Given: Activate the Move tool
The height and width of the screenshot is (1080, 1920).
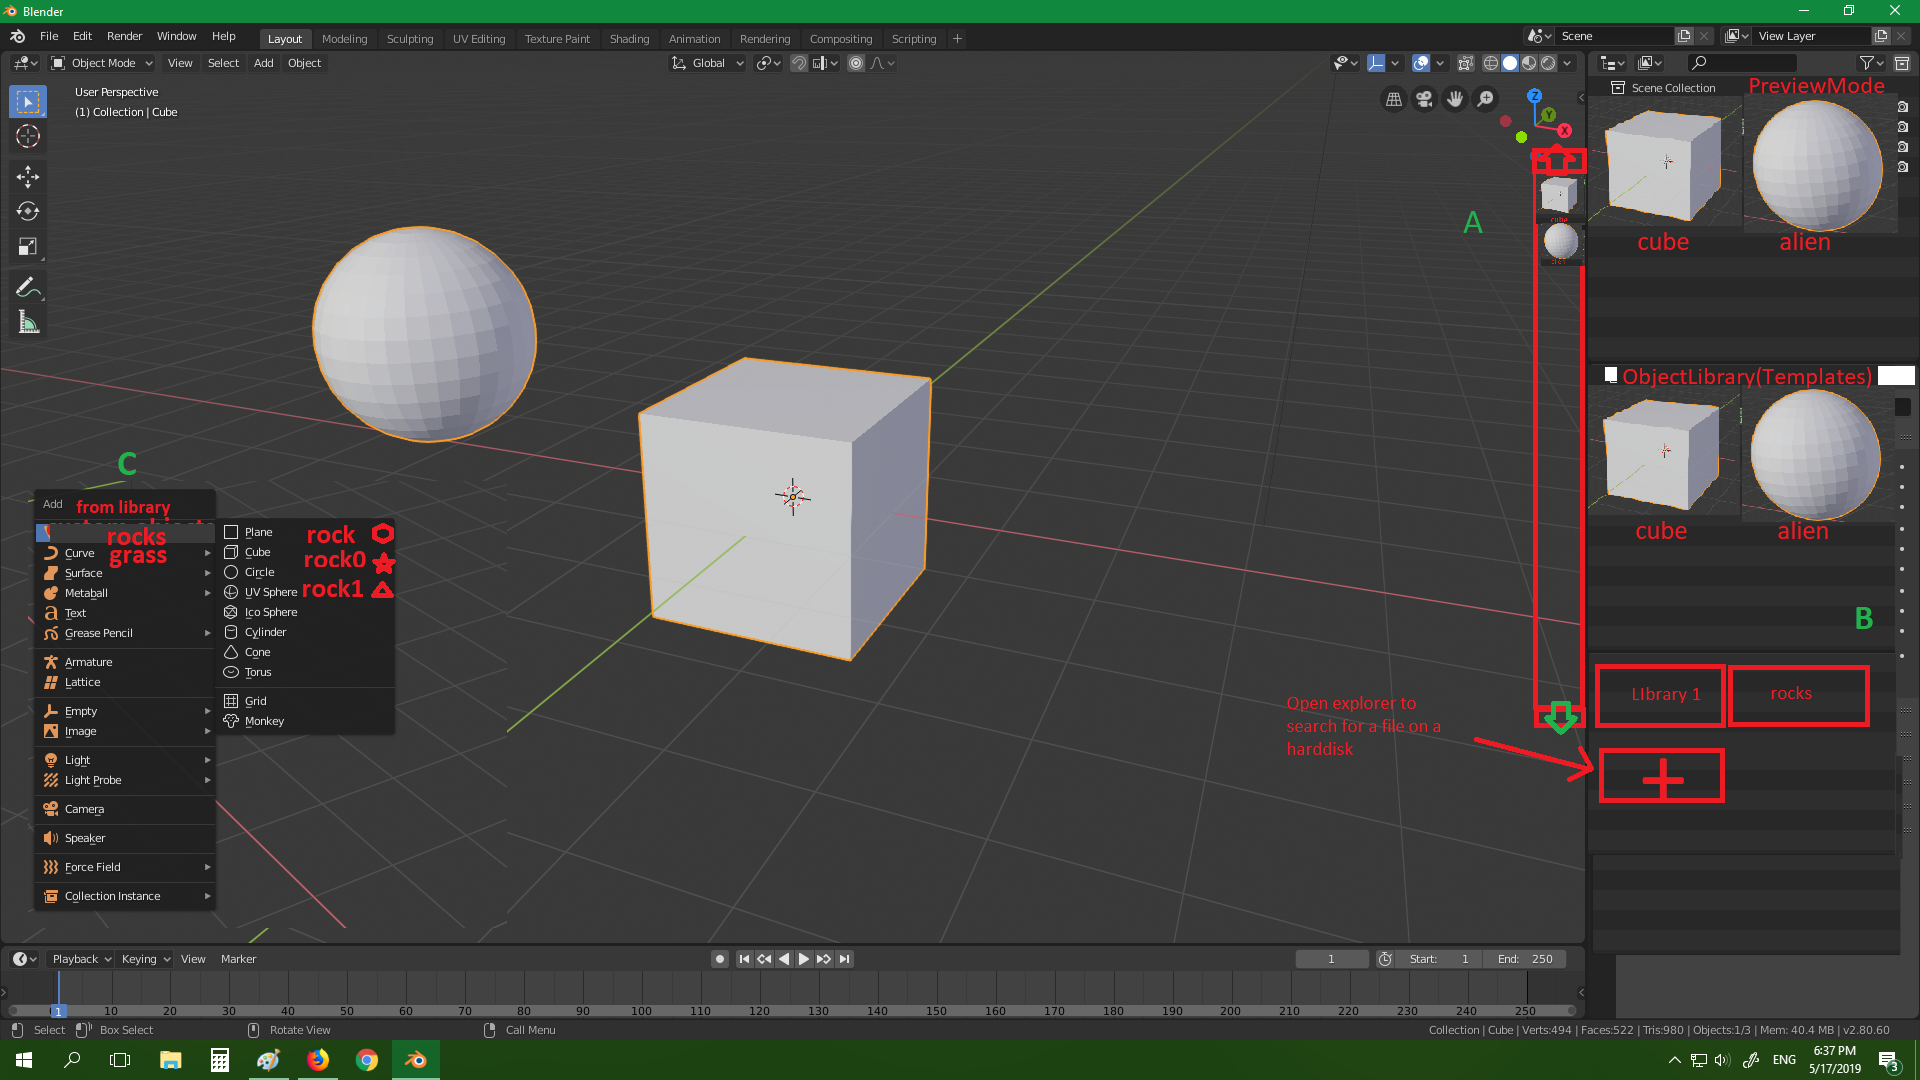Looking at the screenshot, I should coord(28,177).
